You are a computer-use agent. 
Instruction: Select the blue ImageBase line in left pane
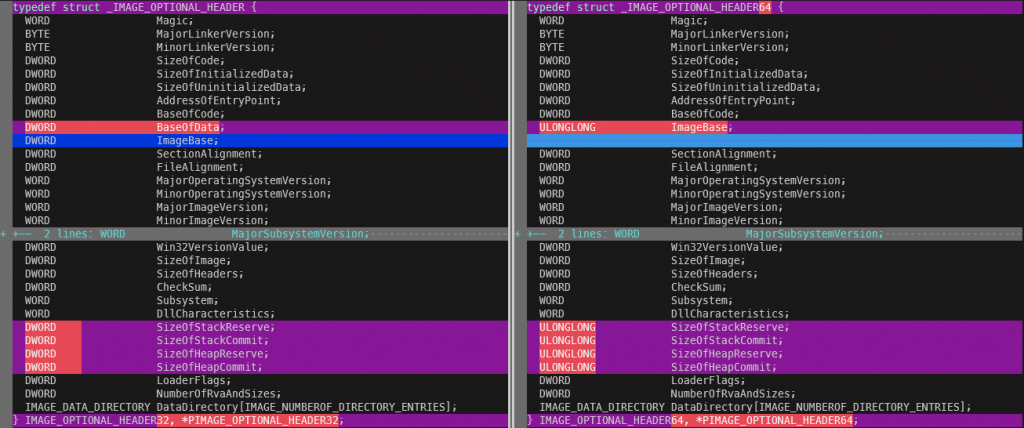coord(260,140)
